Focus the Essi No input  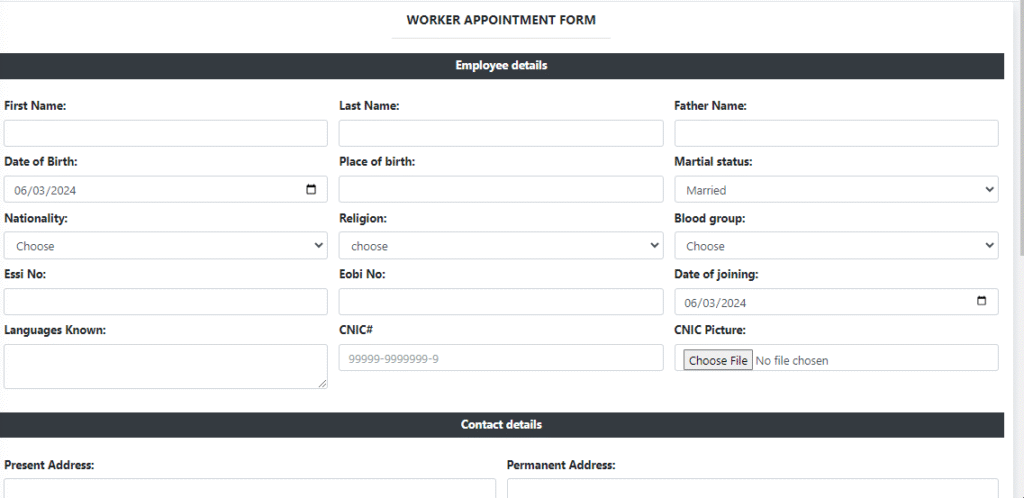(165, 302)
